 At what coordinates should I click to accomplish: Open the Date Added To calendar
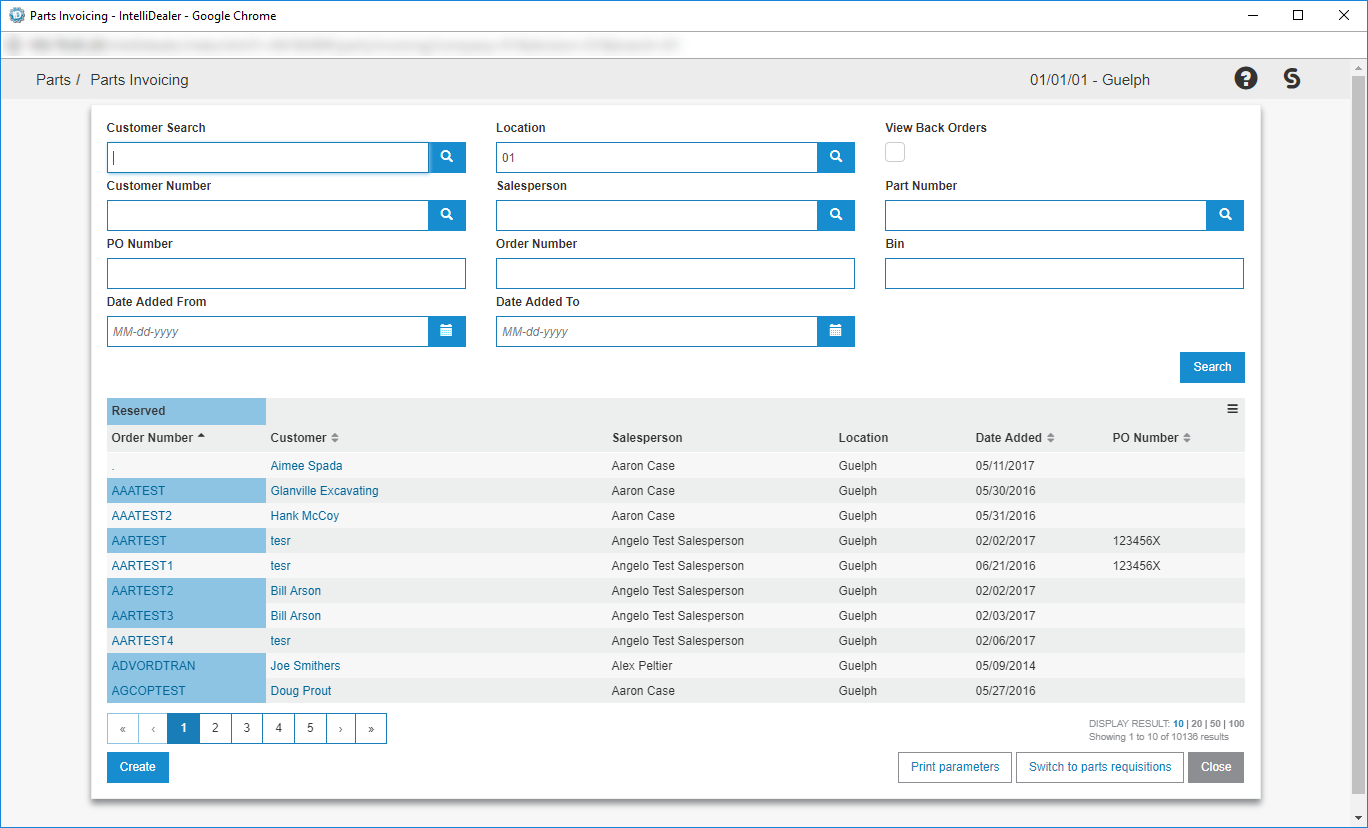click(x=836, y=331)
